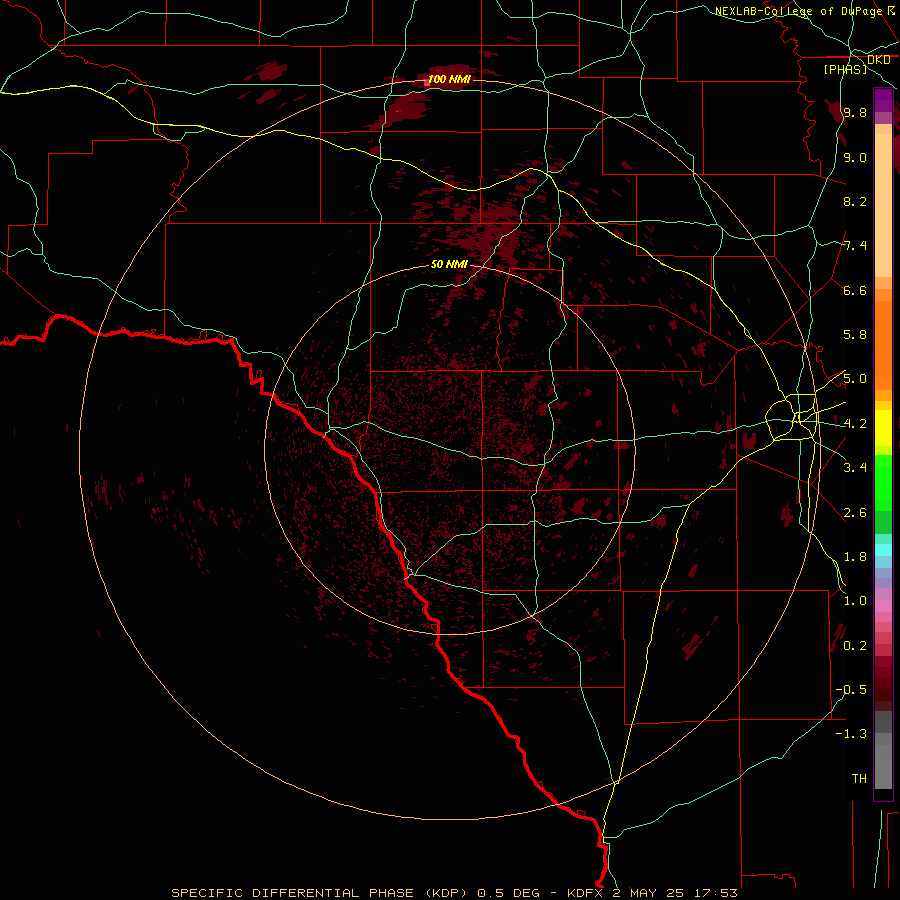
Task: Click the 3.4 value on the scale
Action: pyautogui.click(x=855, y=467)
